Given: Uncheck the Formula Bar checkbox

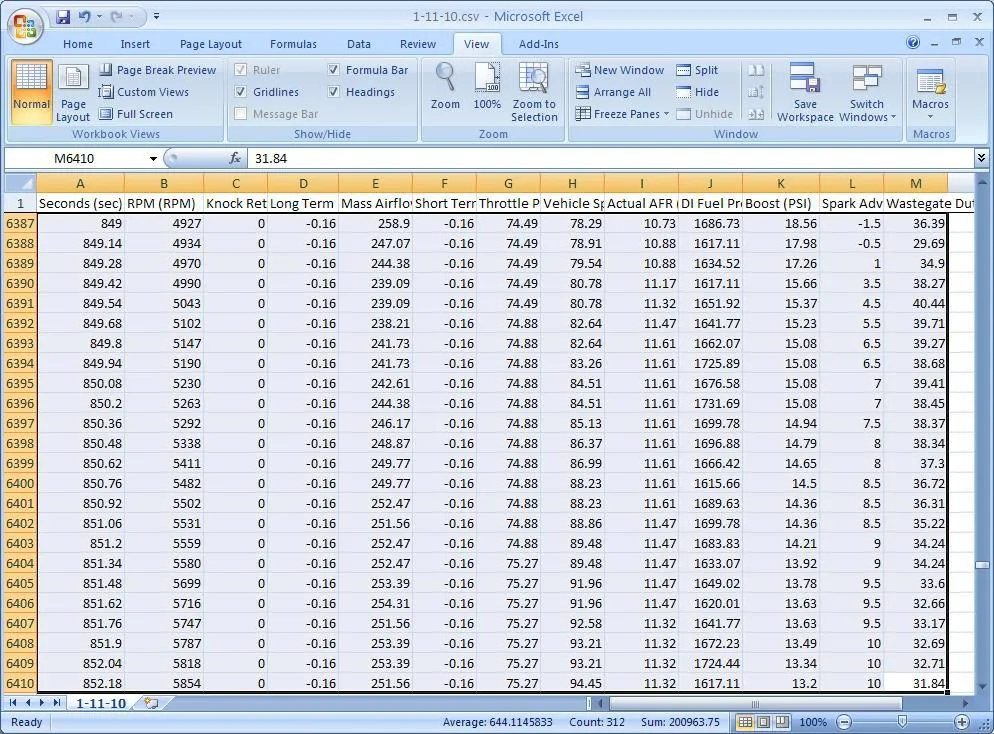Looking at the screenshot, I should (333, 70).
